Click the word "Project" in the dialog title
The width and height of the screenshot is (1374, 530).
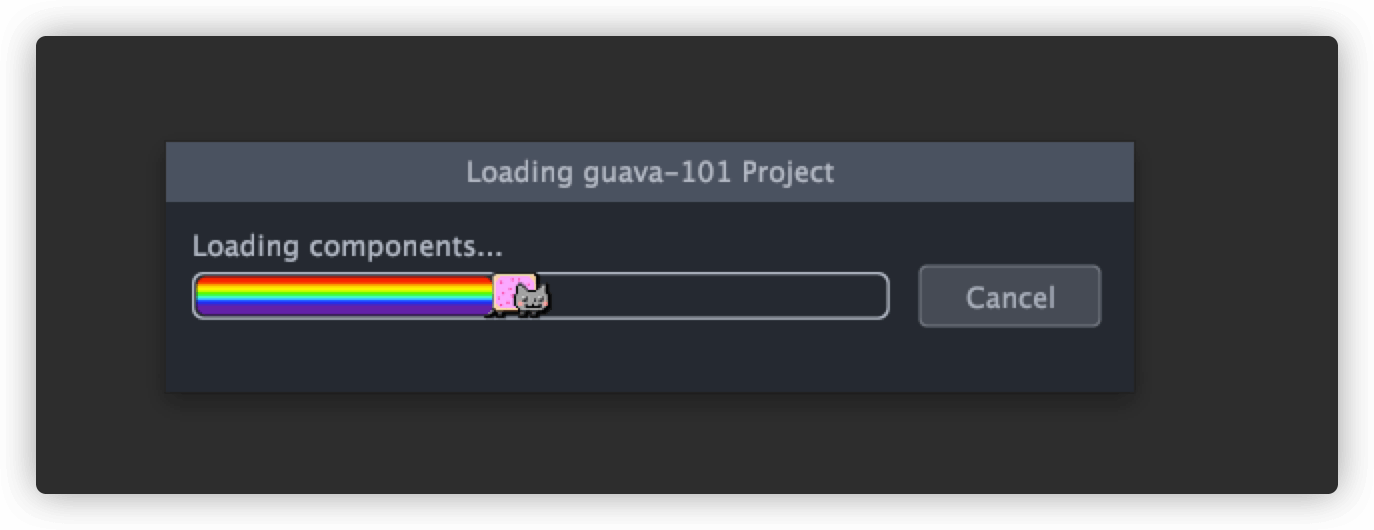(x=788, y=173)
